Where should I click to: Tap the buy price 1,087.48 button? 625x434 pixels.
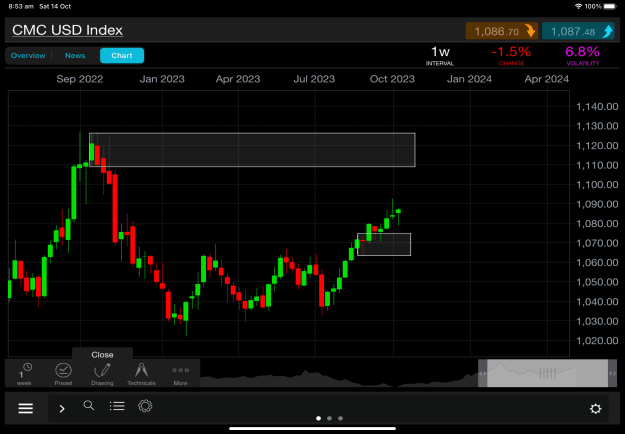(x=578, y=31)
